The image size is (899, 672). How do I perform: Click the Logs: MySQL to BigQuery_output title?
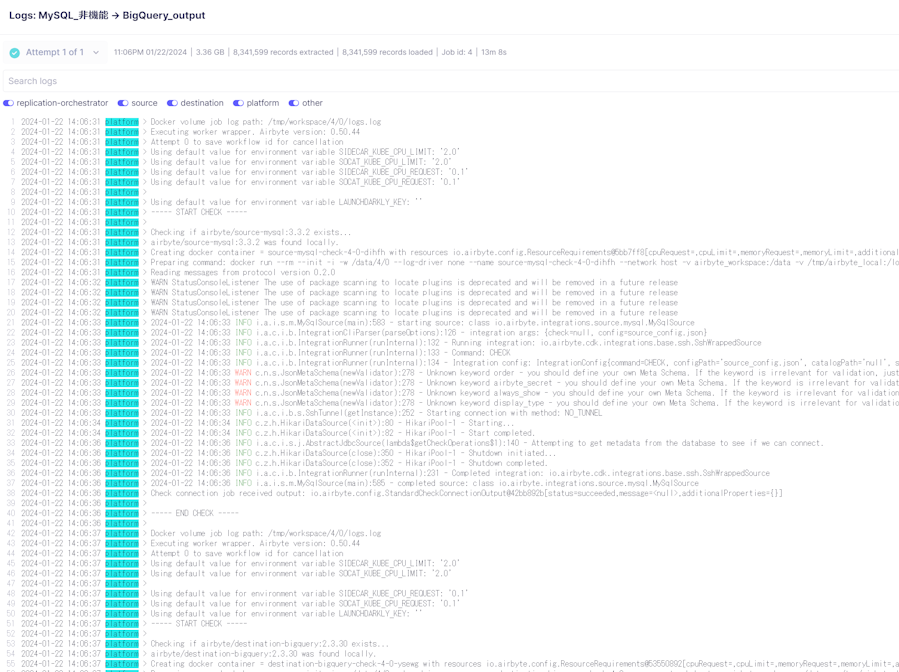point(107,15)
